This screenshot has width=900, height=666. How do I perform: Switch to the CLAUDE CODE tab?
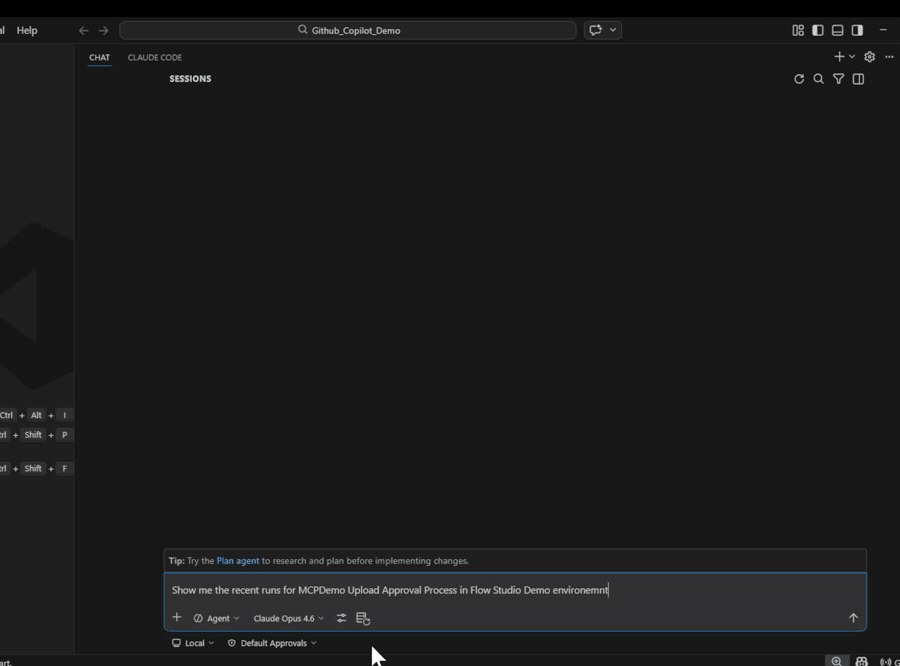click(154, 57)
